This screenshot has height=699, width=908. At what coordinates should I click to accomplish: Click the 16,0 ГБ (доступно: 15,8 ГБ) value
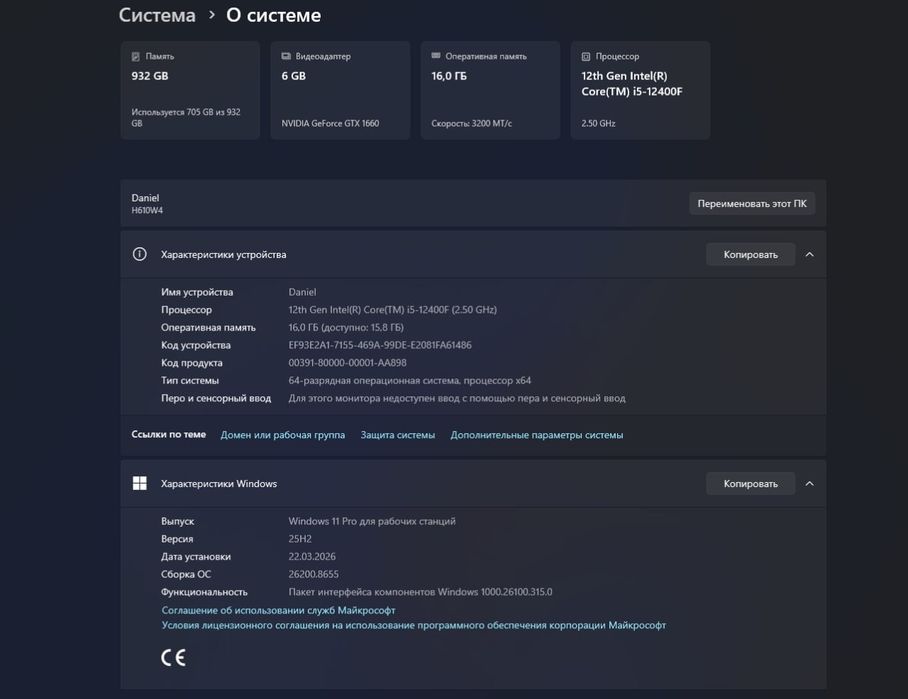(x=346, y=327)
